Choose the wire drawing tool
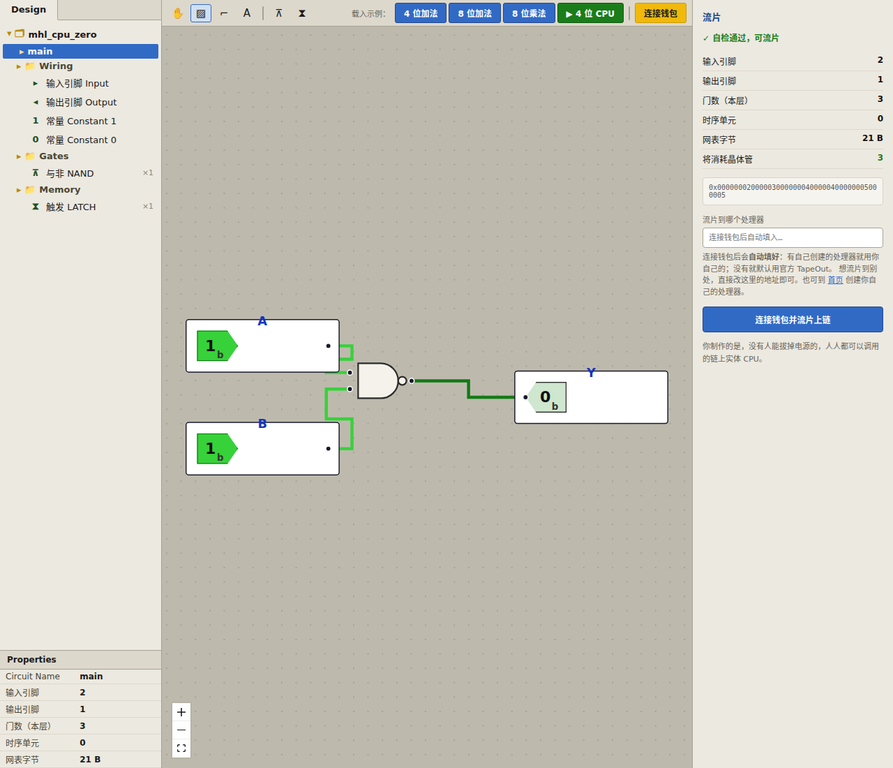This screenshot has width=893, height=768. click(224, 13)
